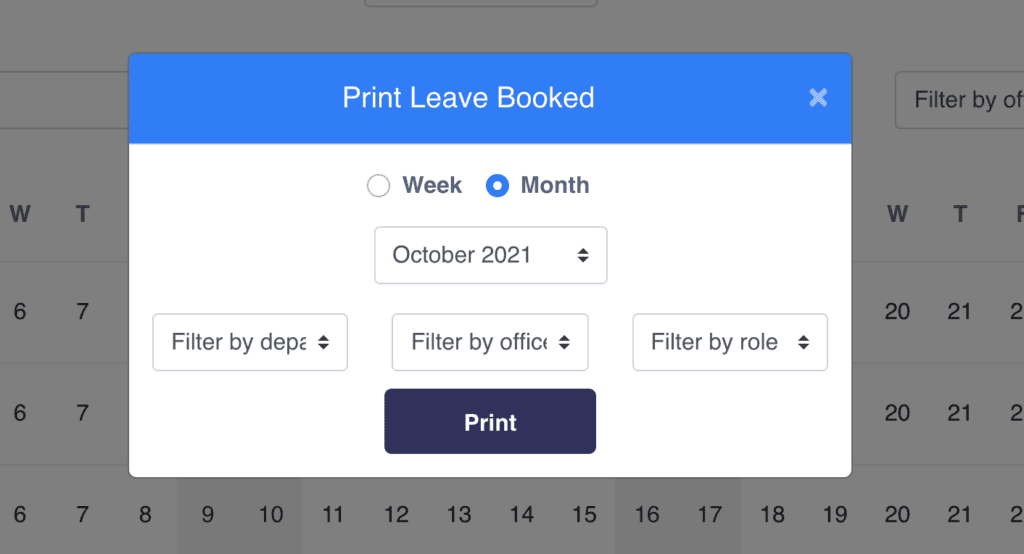This screenshot has height=554, width=1024.
Task: Click the department filter's up-down arrow icon
Action: click(323, 343)
